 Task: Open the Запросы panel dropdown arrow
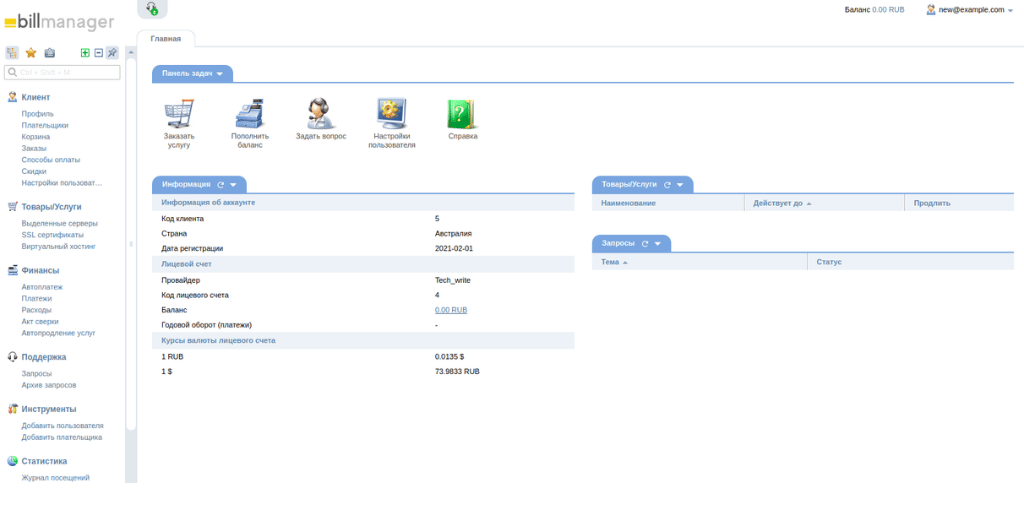point(658,244)
